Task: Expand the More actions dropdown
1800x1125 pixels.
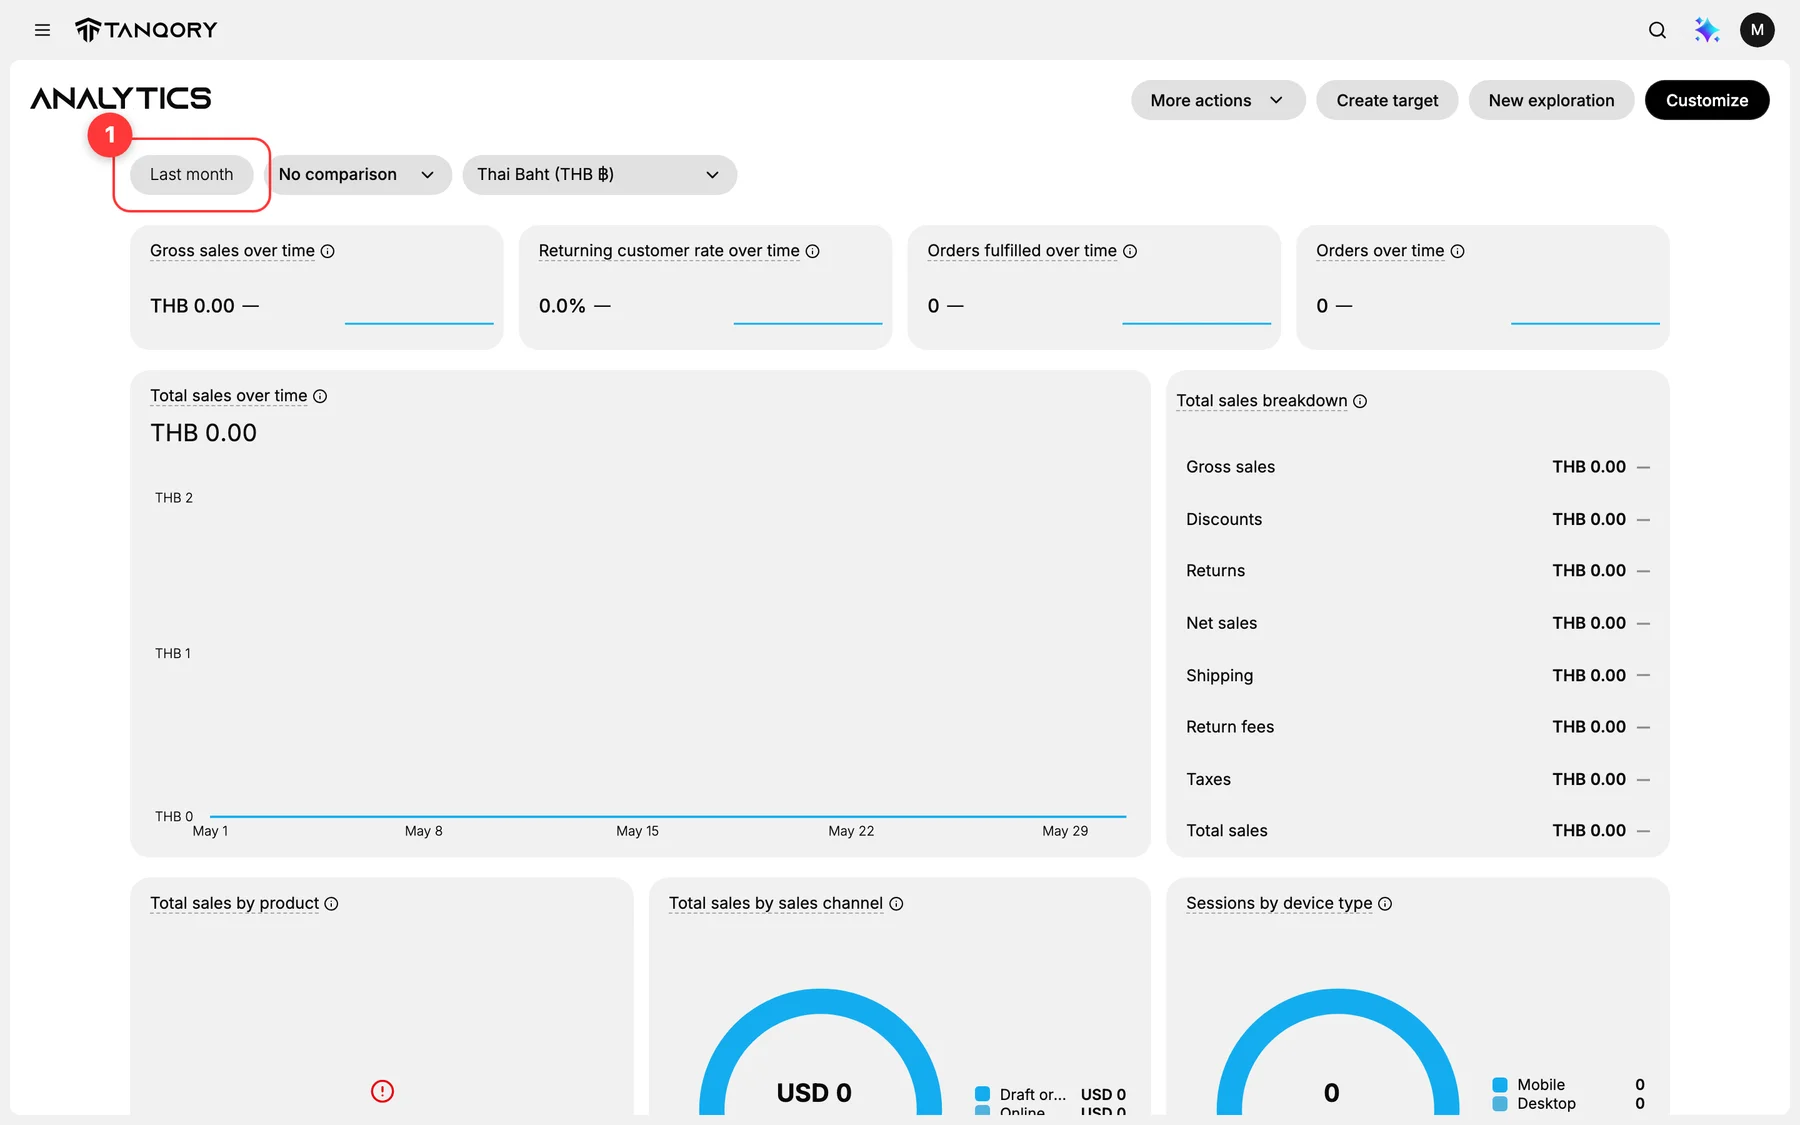Action: 1218,100
